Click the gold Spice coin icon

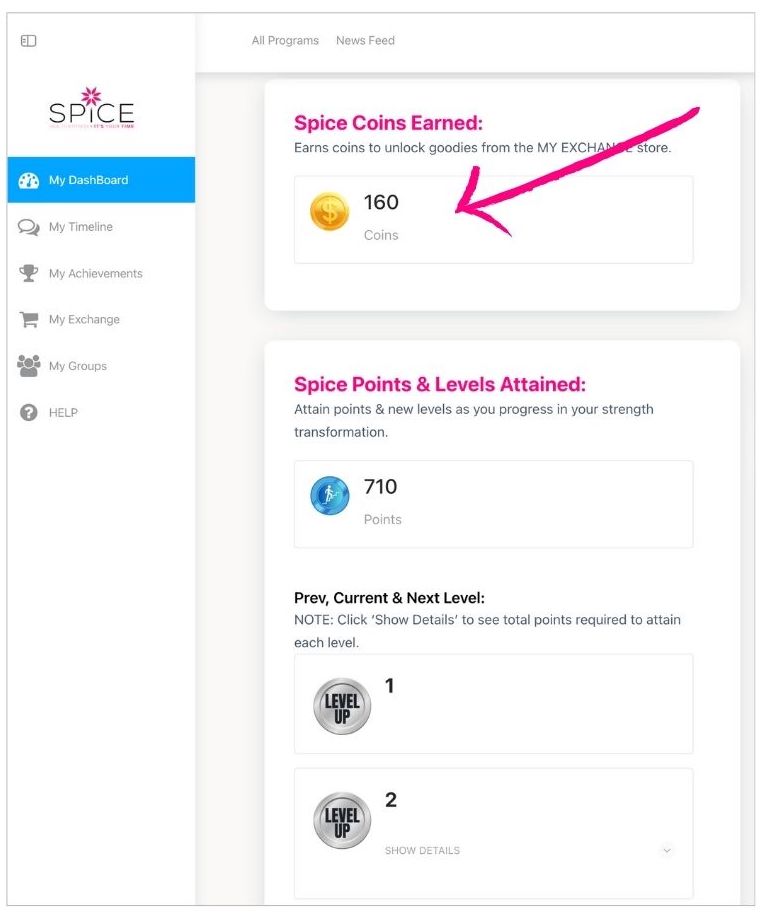click(330, 212)
